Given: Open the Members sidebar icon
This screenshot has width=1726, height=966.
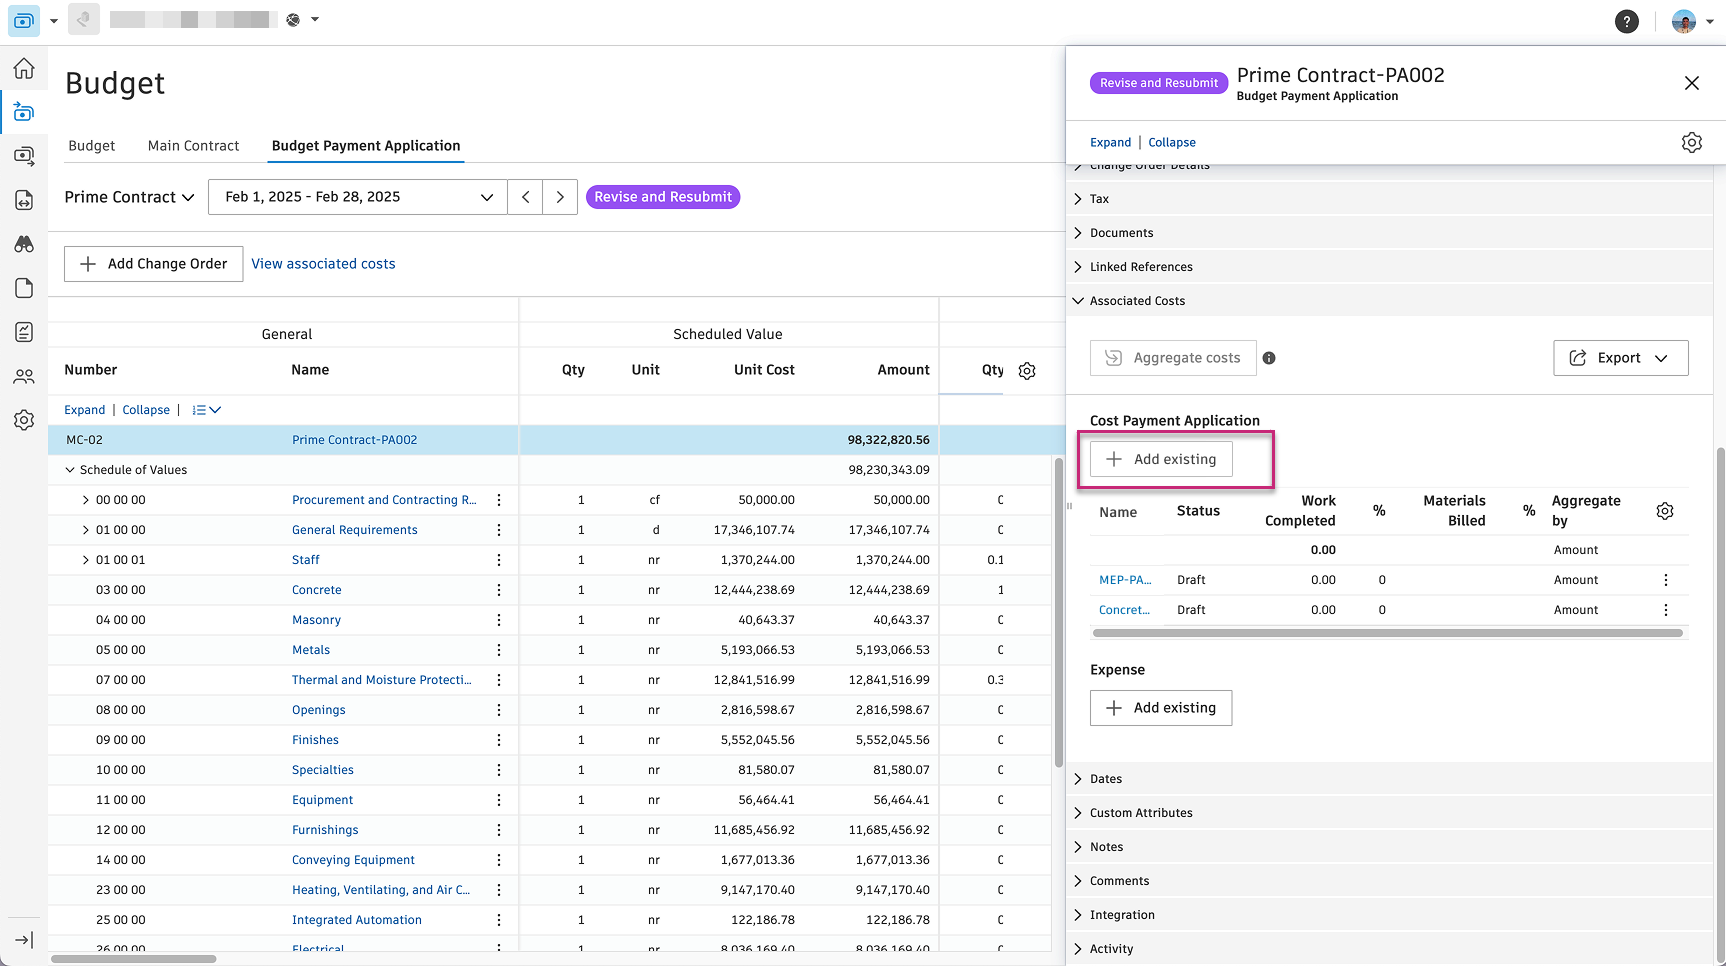Looking at the screenshot, I should 24,376.
